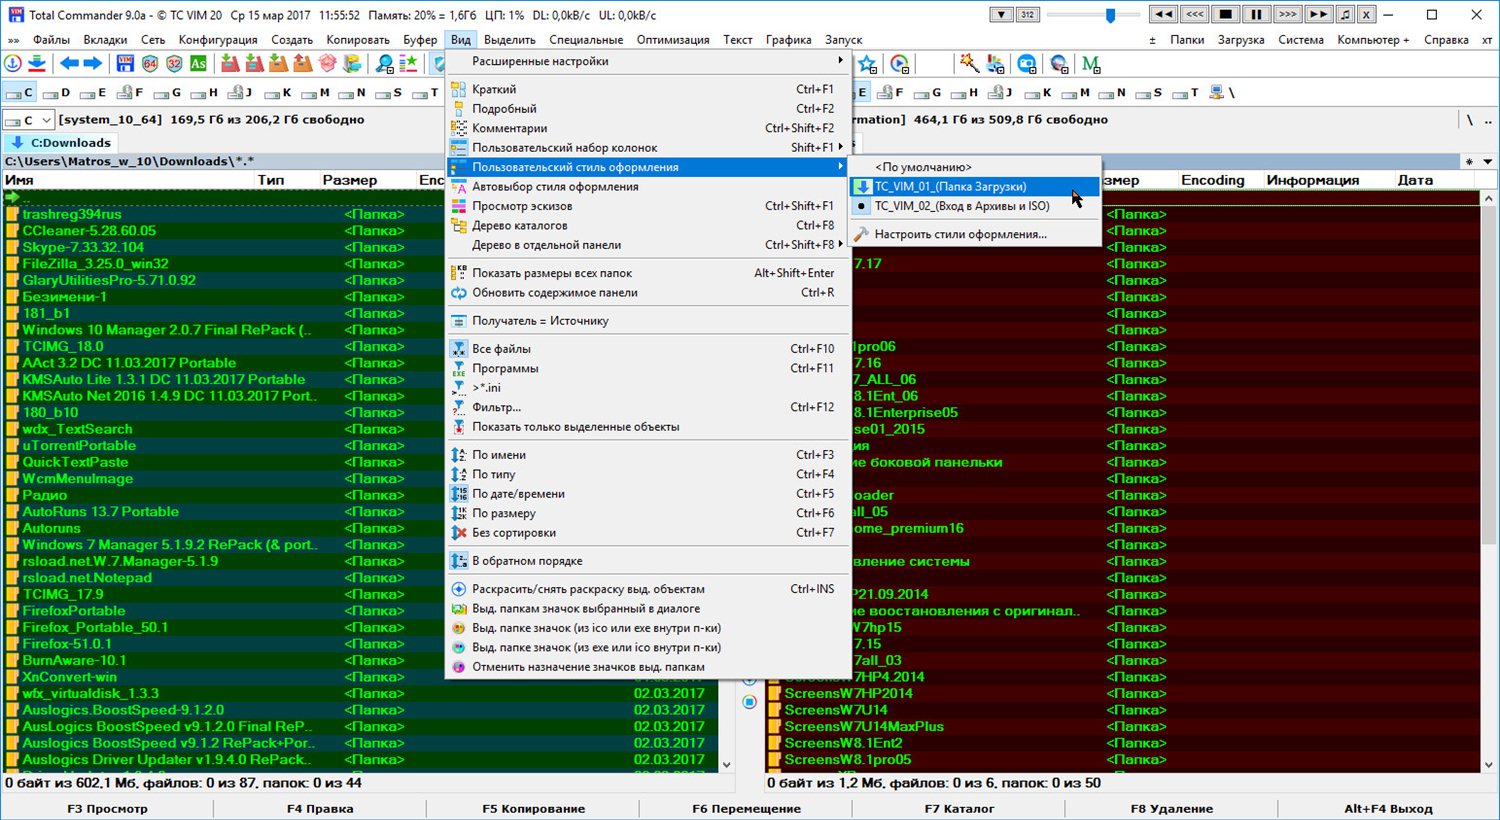The image size is (1500, 820).
Task: Open the Справка menu
Action: [x=1446, y=40]
